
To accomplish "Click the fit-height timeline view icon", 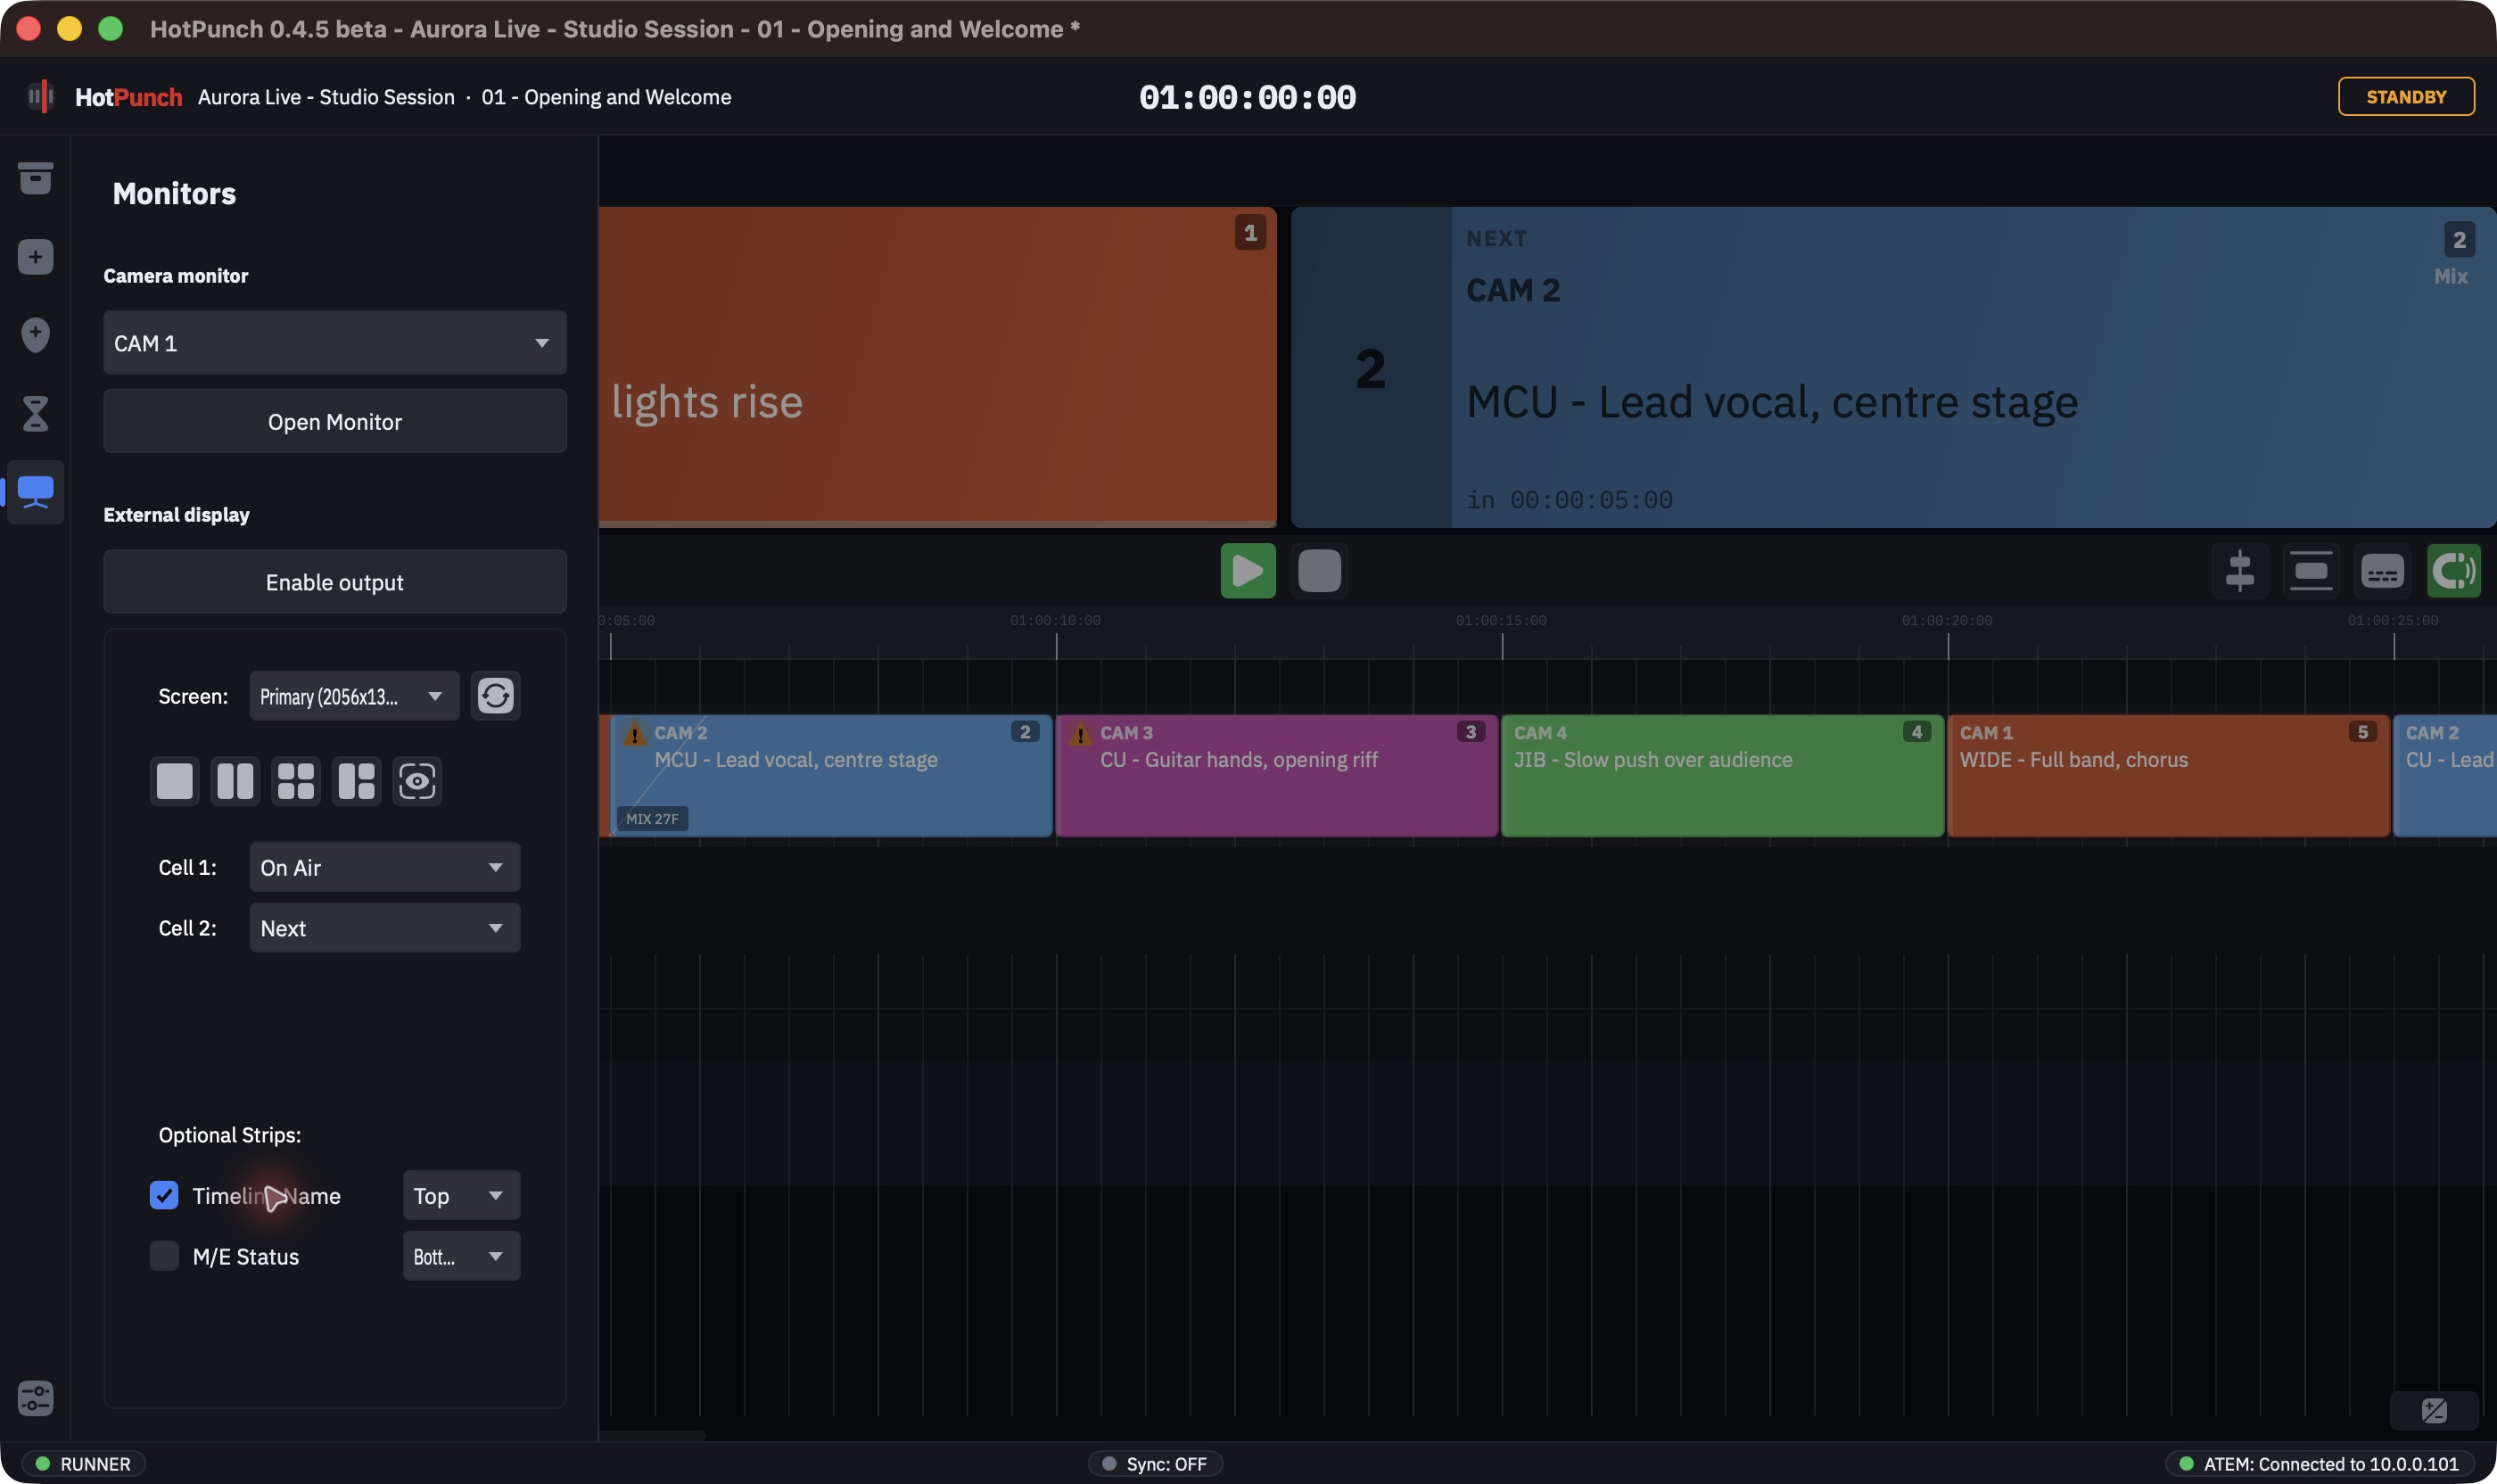I will click(x=2311, y=571).
